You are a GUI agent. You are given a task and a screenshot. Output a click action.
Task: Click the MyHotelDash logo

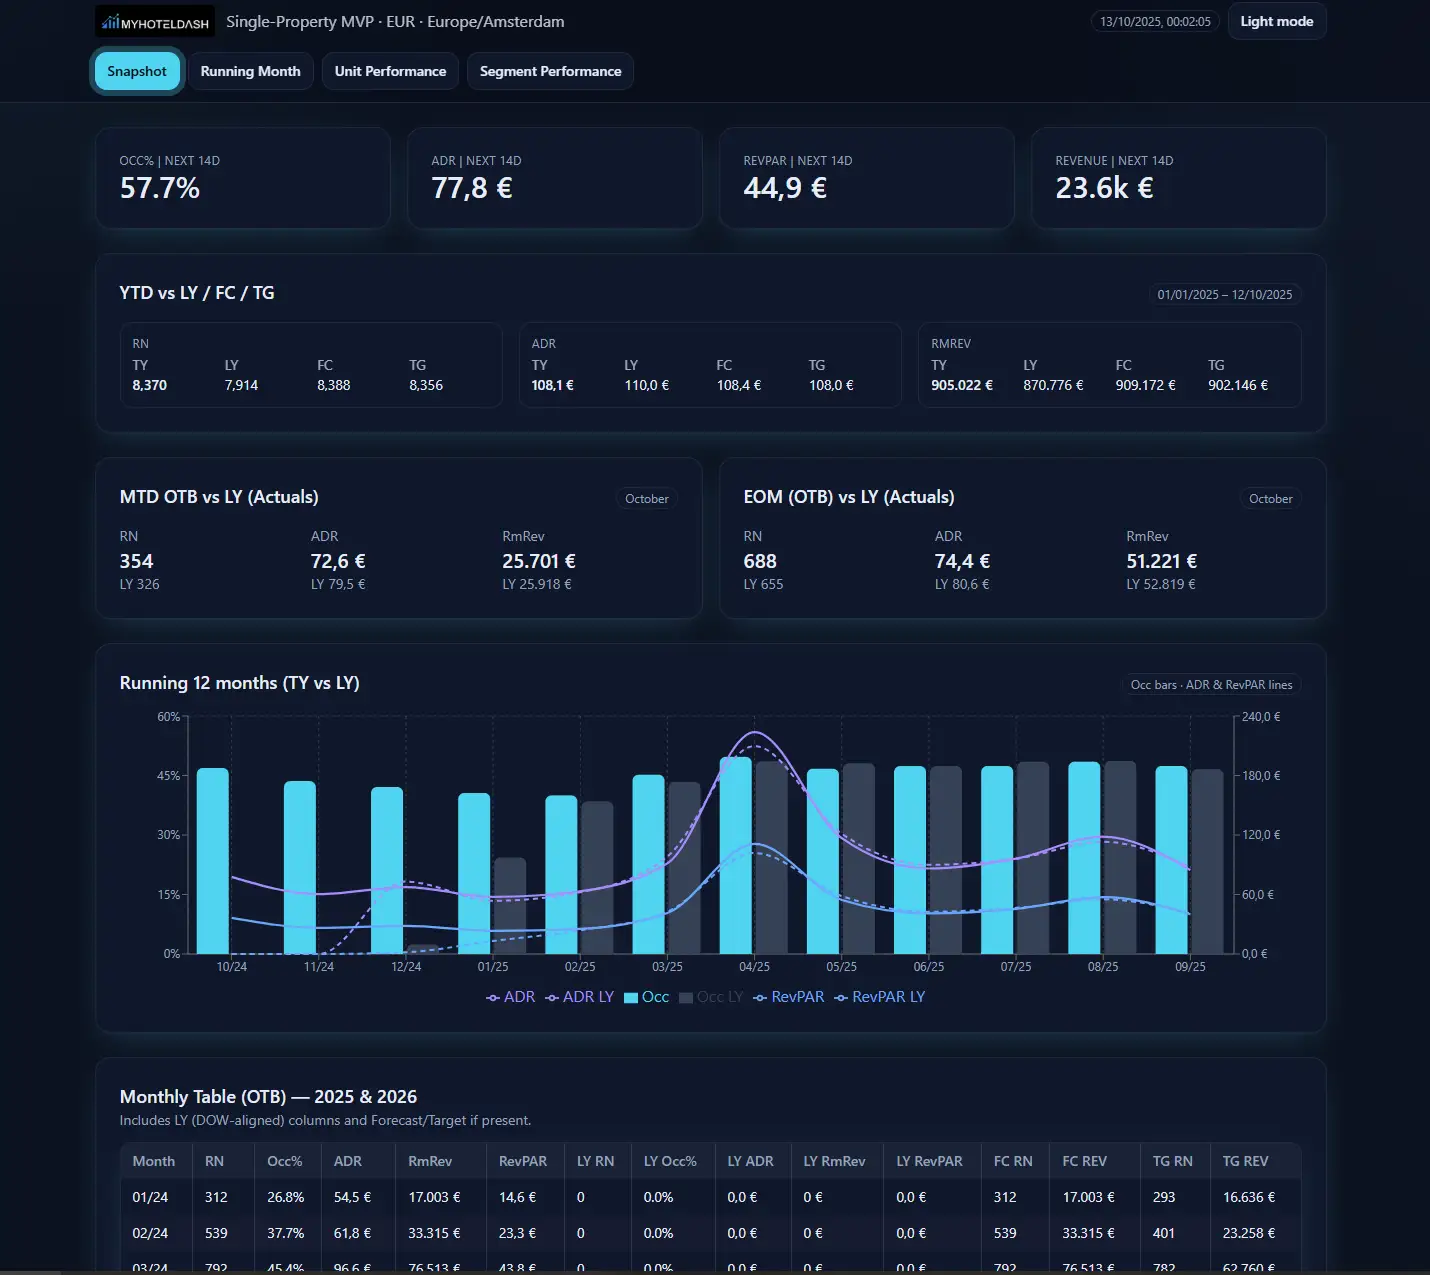tap(154, 22)
